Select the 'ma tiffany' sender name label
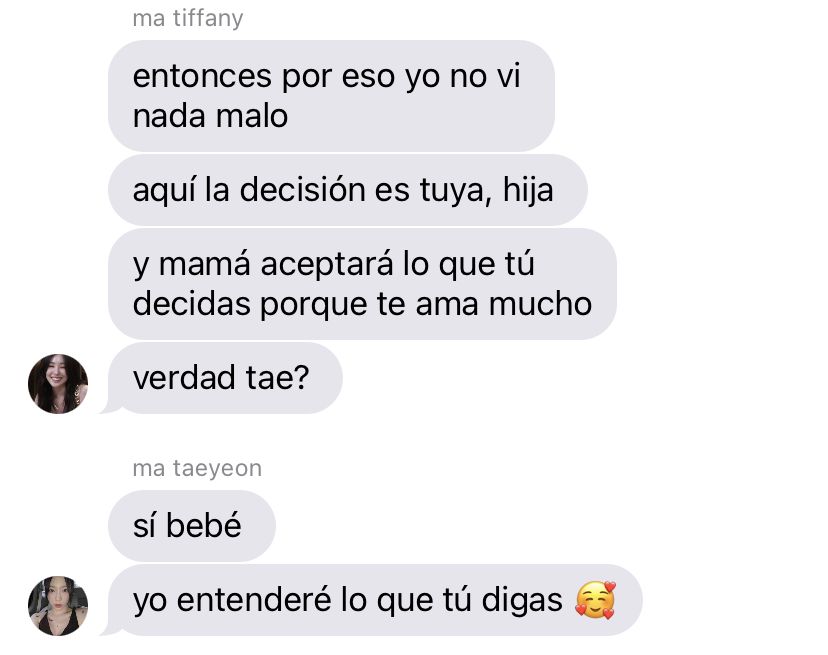 pos(188,18)
